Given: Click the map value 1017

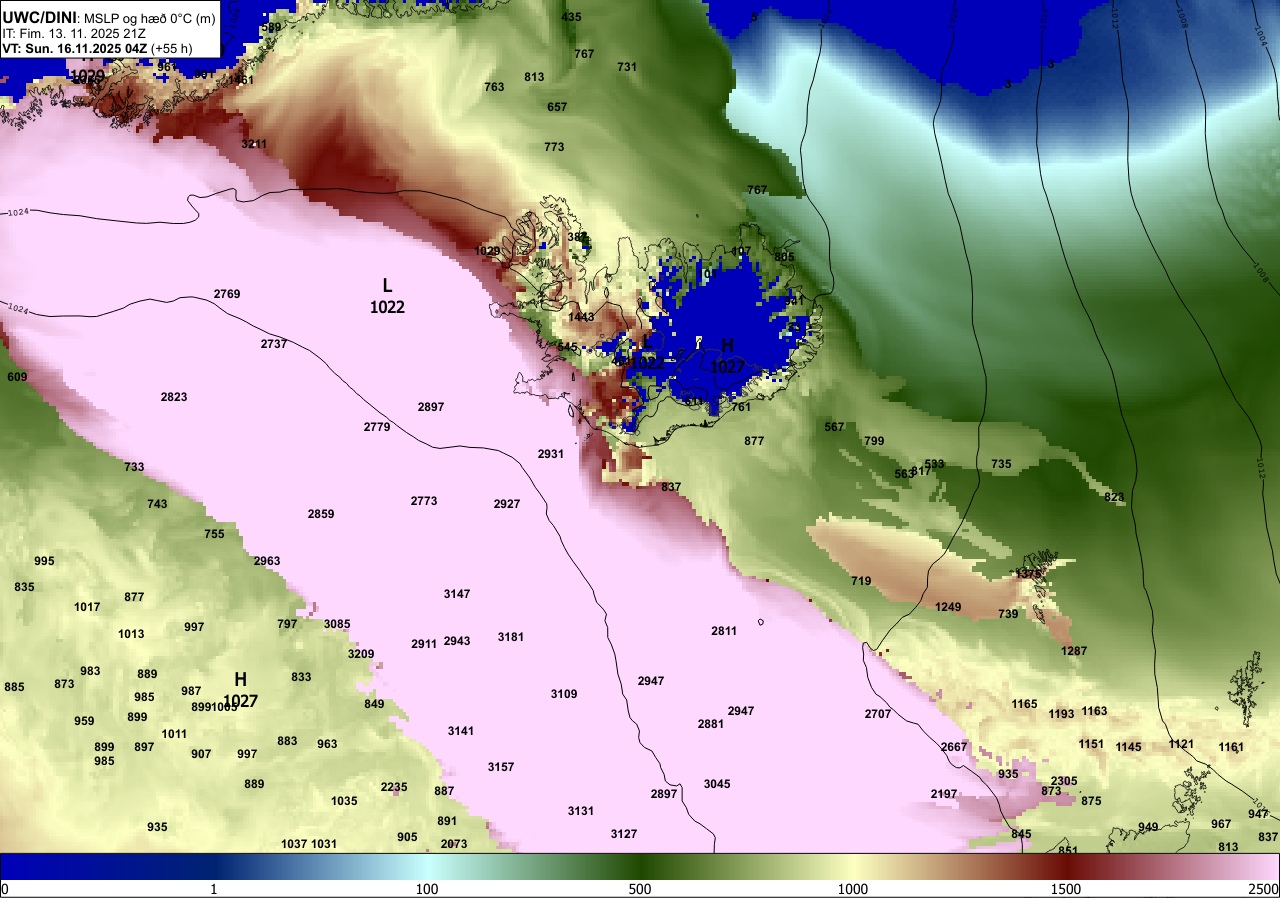Looking at the screenshot, I should (x=87, y=607).
